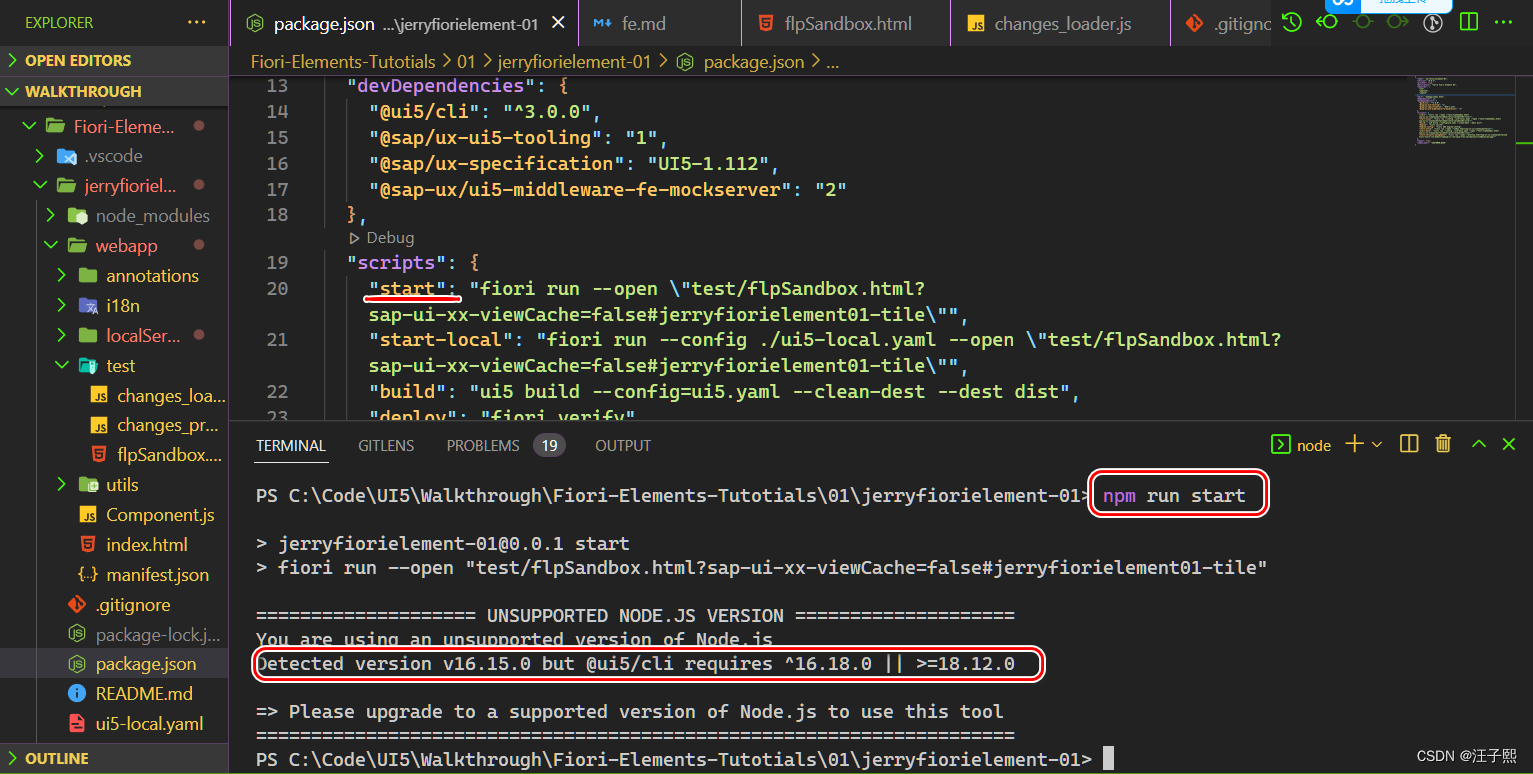Split the terminal with the split icon

coord(1408,444)
